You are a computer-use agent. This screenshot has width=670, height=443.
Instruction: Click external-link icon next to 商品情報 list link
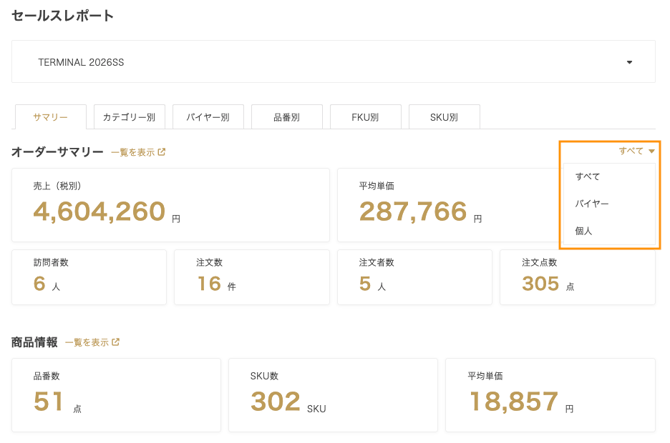pos(116,343)
